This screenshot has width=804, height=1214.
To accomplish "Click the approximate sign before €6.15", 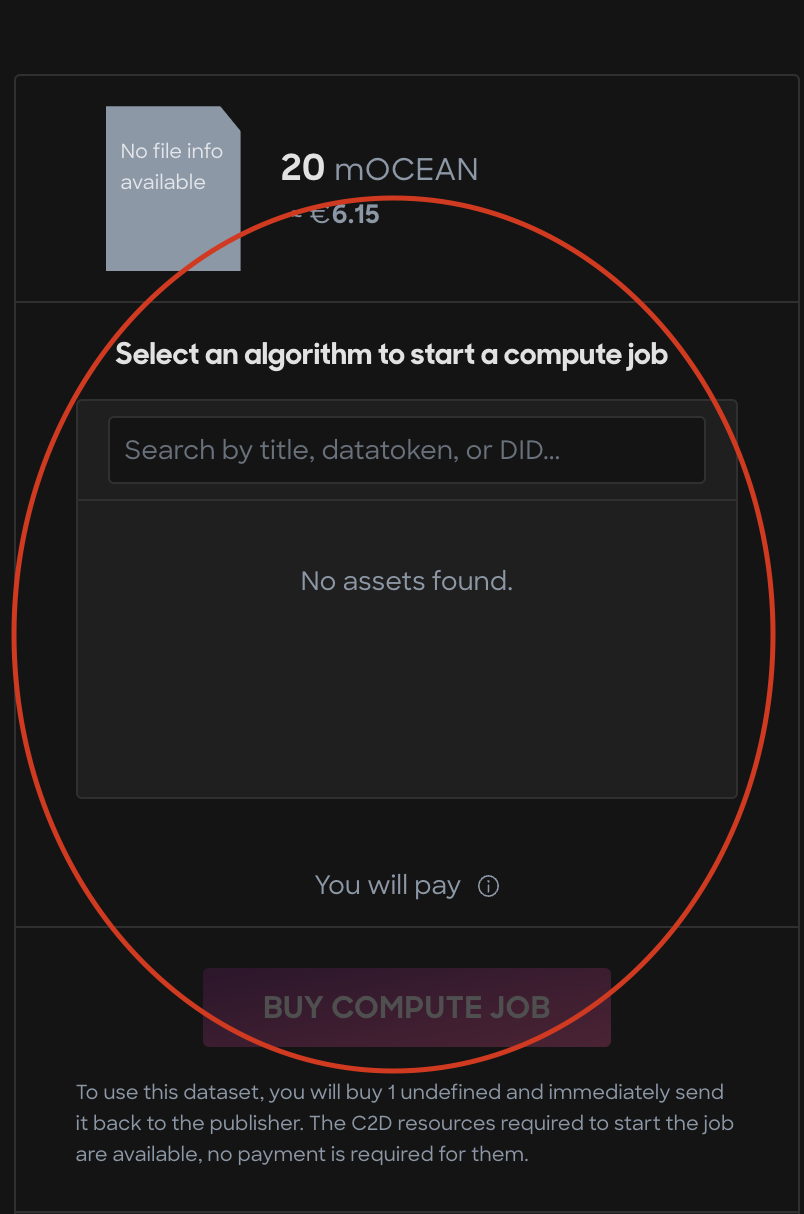I will [x=297, y=214].
